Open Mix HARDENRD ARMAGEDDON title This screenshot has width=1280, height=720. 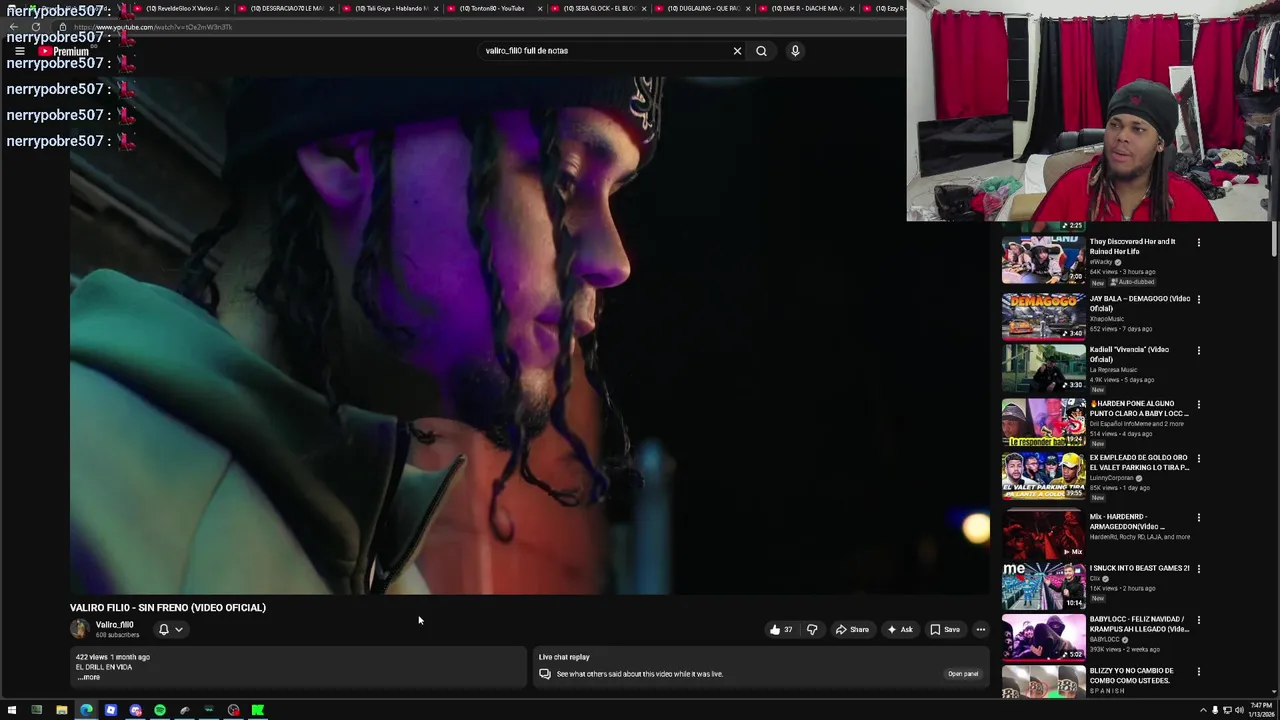[x=1128, y=521]
